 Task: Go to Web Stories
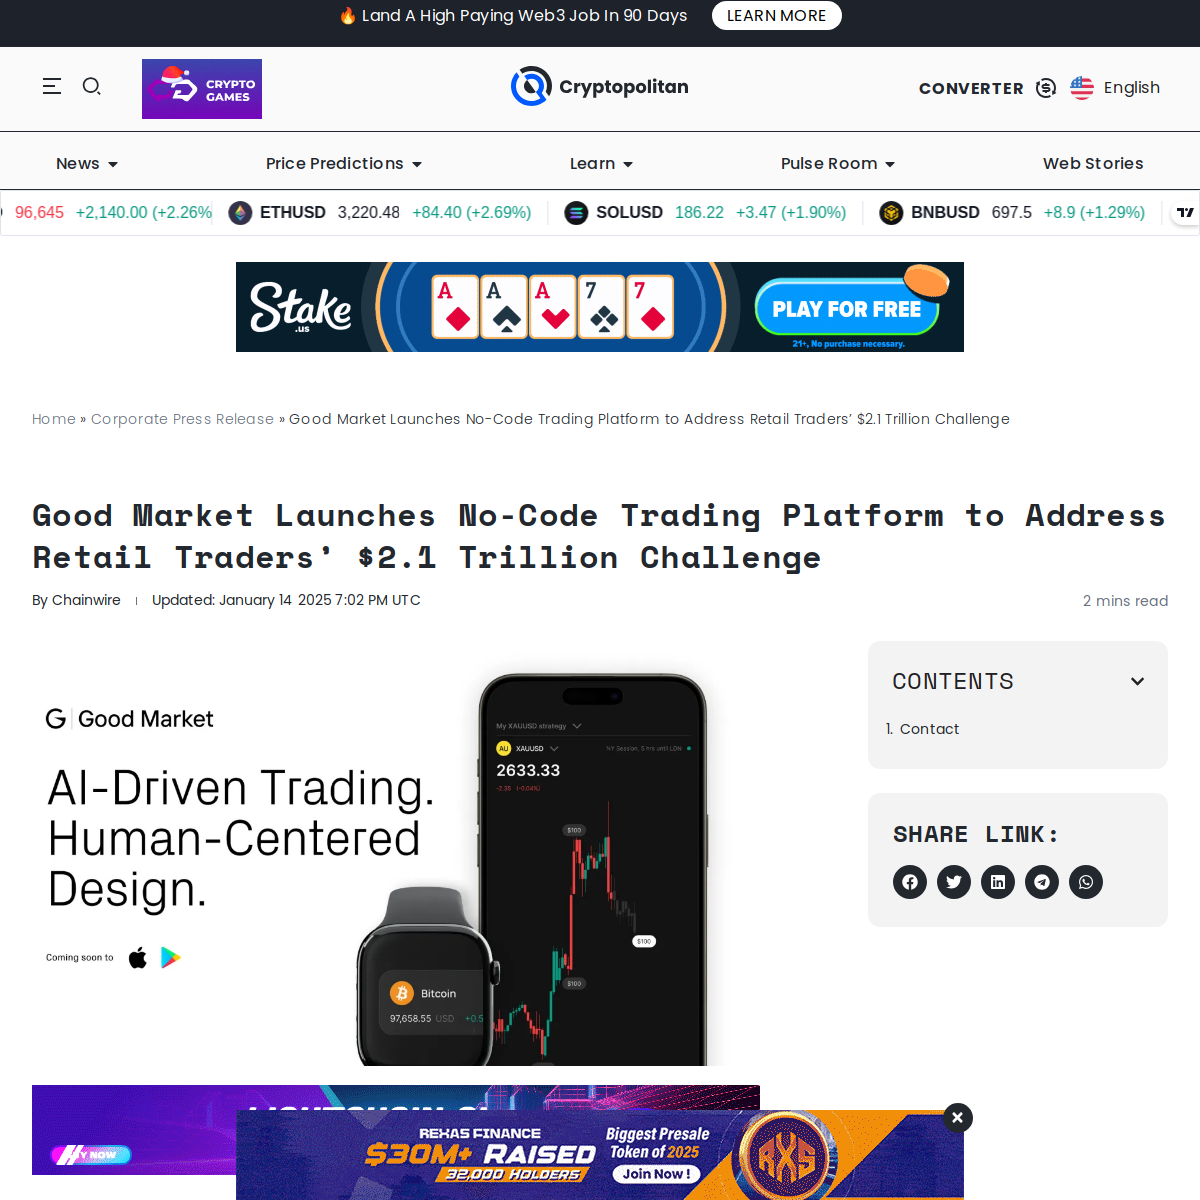click(x=1093, y=164)
